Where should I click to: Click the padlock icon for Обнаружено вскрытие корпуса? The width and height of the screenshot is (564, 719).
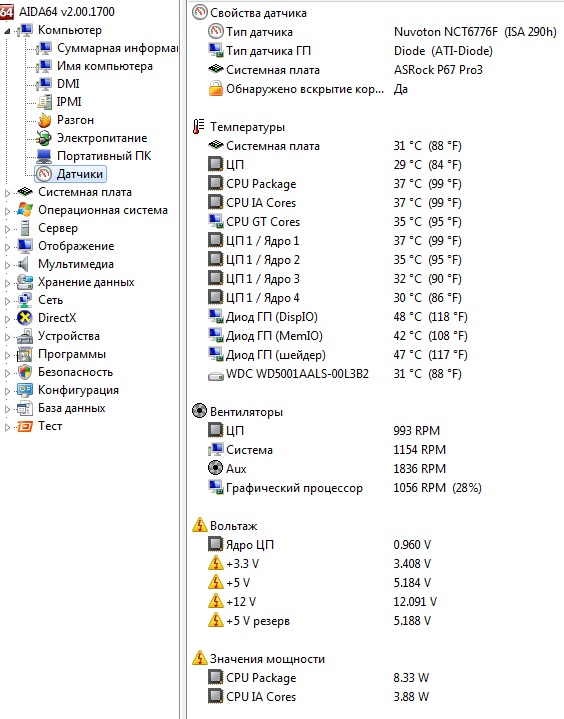pos(215,88)
